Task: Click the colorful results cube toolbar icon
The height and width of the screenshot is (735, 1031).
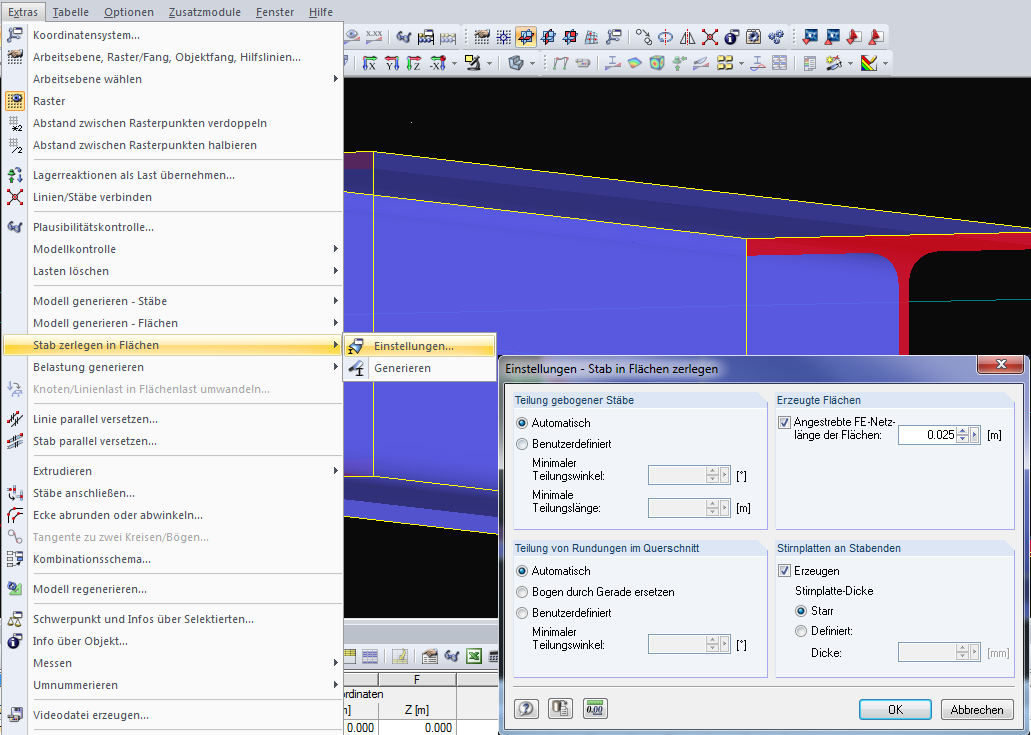Action: point(657,63)
